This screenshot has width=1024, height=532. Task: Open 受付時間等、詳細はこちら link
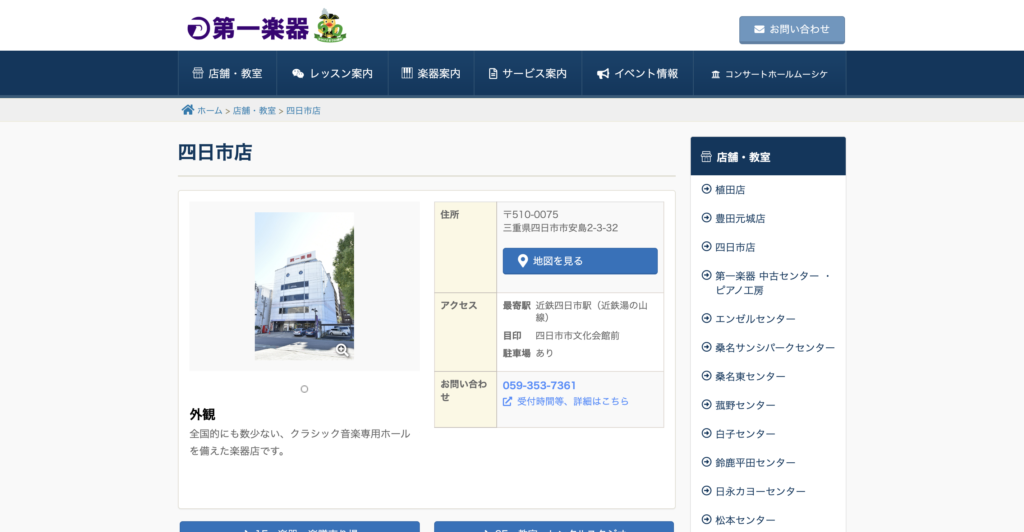click(x=573, y=401)
